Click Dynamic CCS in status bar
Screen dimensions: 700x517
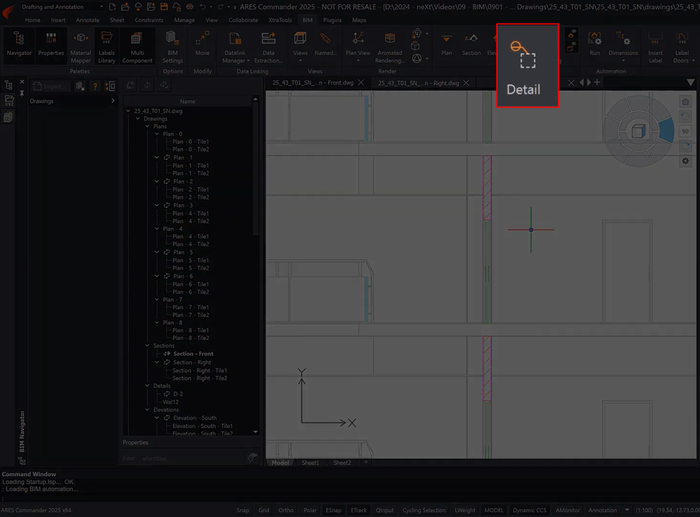pos(529,510)
